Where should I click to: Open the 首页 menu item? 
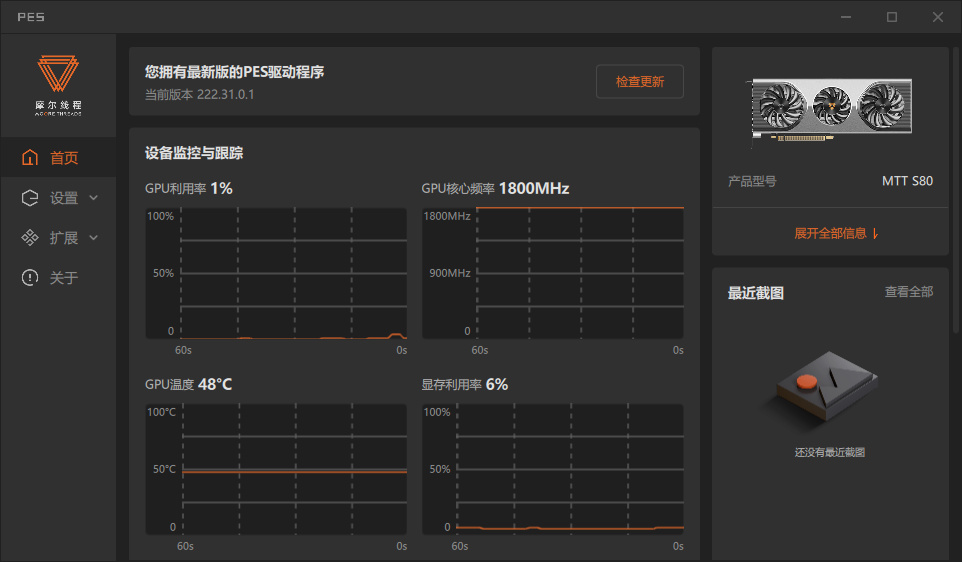tap(58, 158)
